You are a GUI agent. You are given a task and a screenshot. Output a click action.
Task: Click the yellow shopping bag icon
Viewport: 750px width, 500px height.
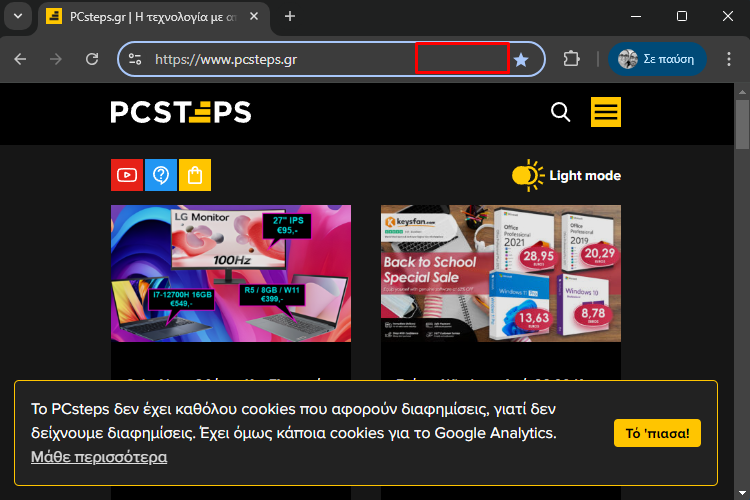coord(195,175)
